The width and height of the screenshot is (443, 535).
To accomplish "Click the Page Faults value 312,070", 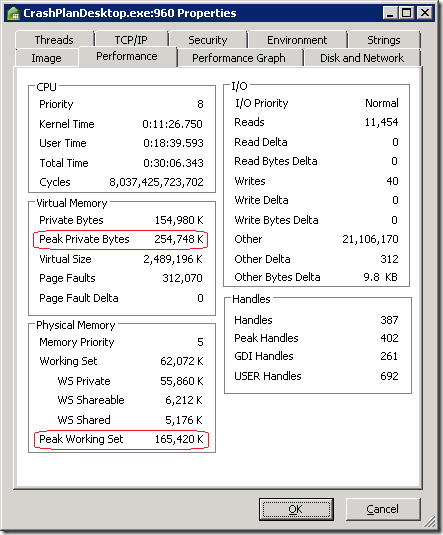I will tap(182, 278).
